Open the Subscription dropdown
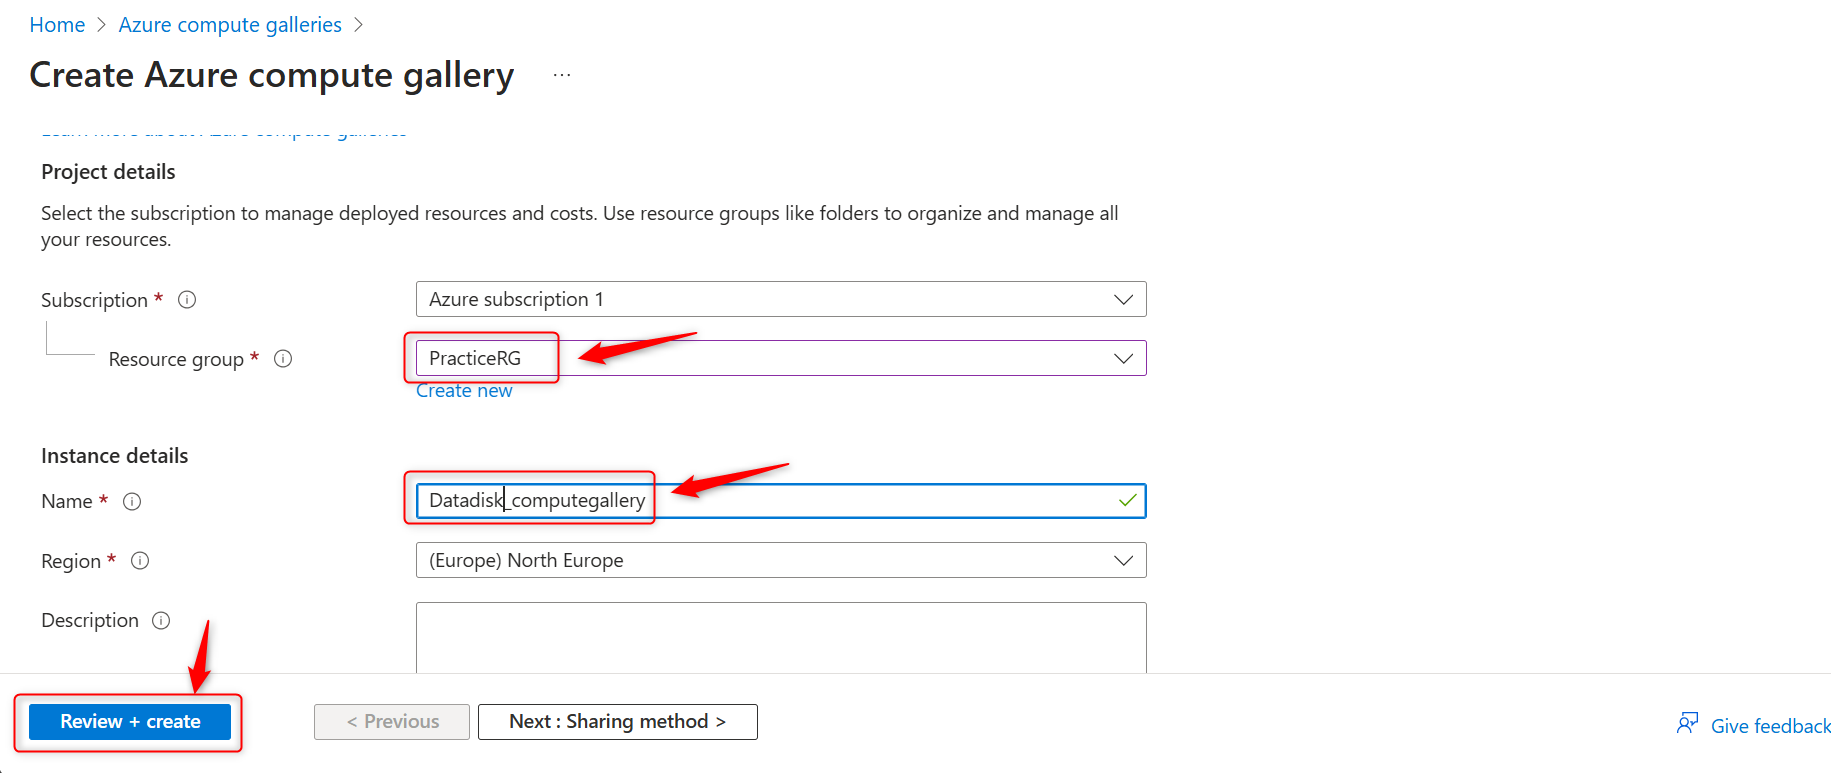Screen dimensions: 1831x773 (781, 299)
